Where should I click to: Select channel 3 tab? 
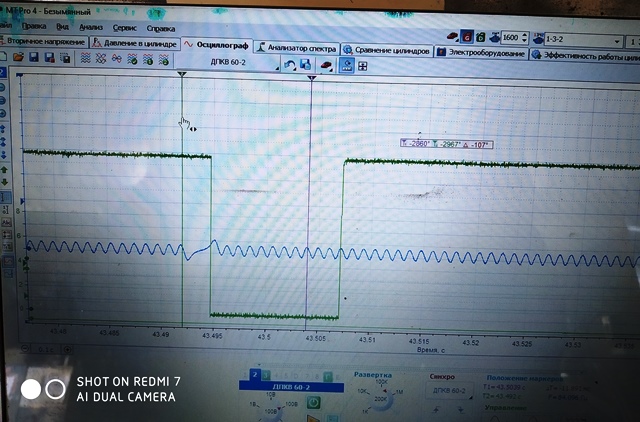265,375
